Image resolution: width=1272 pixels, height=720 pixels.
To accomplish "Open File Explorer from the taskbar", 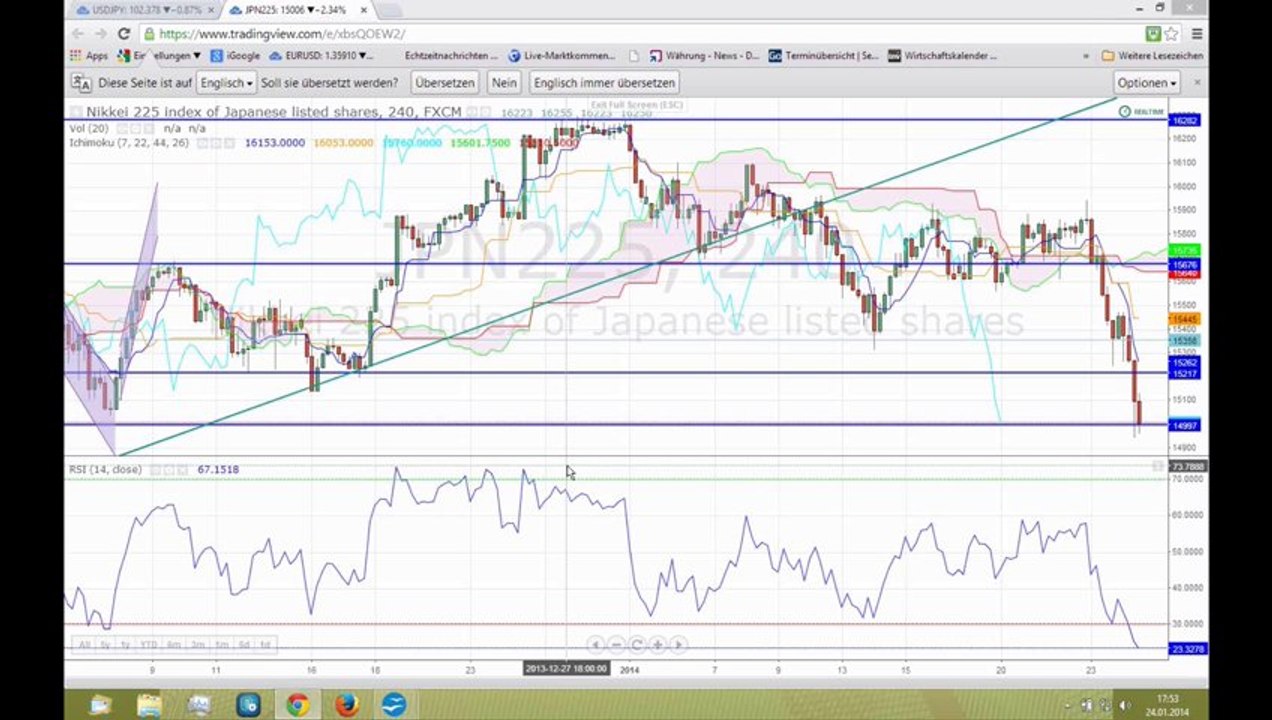I will point(149,705).
